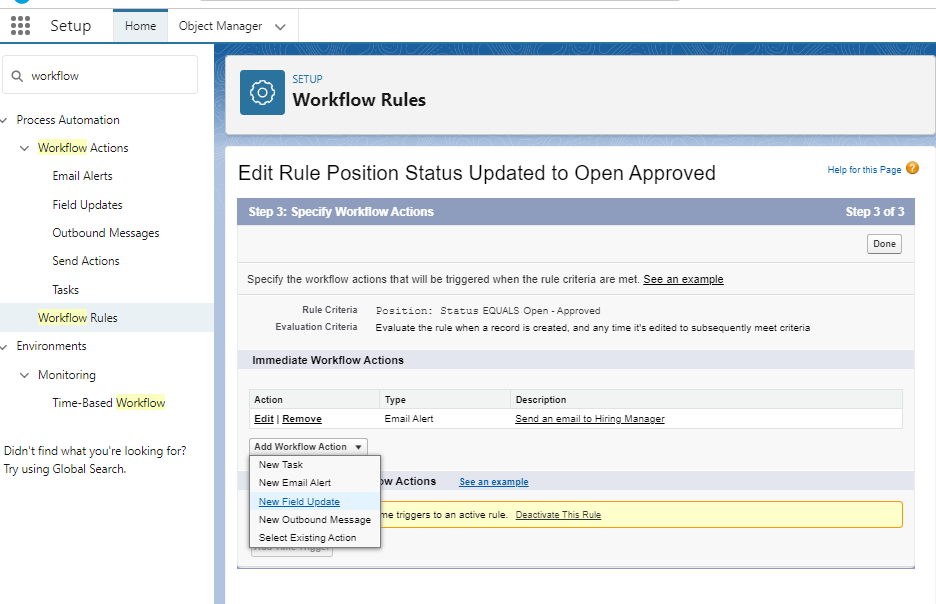Open See an example link beside time-dependent actions
The height and width of the screenshot is (604, 936).
494,482
